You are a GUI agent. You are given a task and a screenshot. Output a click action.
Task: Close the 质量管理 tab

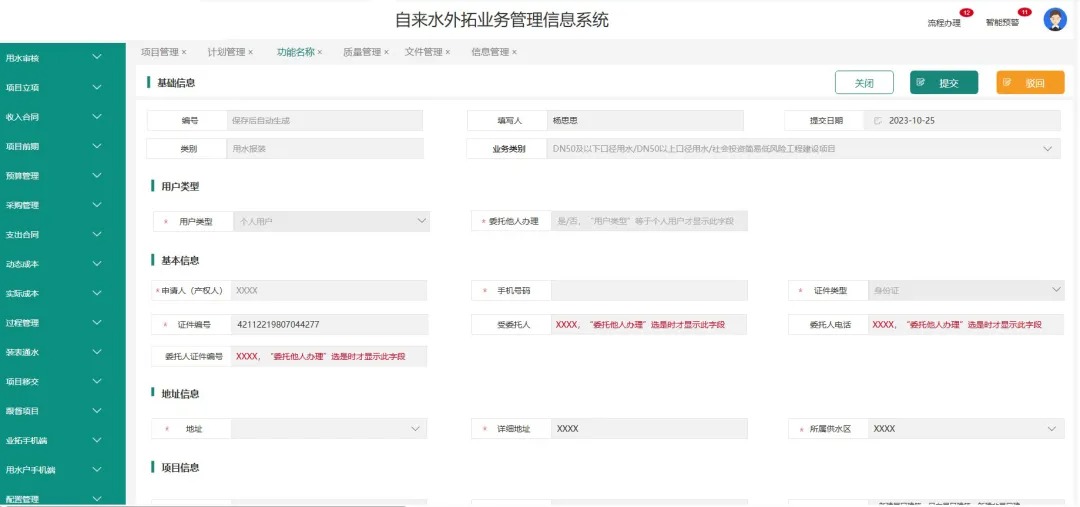tap(386, 52)
